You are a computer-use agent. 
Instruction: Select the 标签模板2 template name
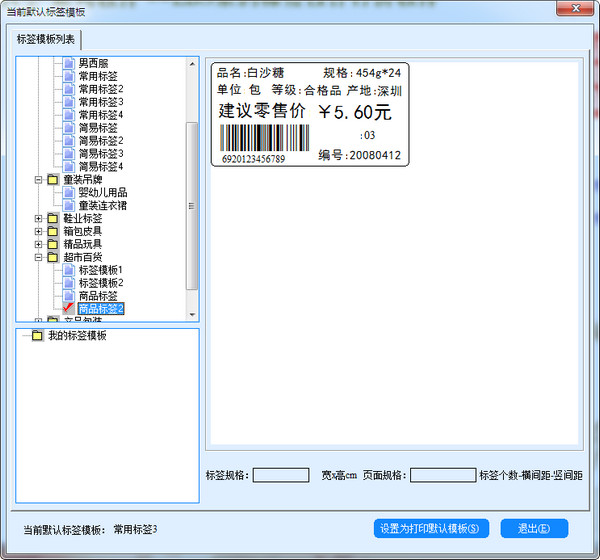pos(101,283)
